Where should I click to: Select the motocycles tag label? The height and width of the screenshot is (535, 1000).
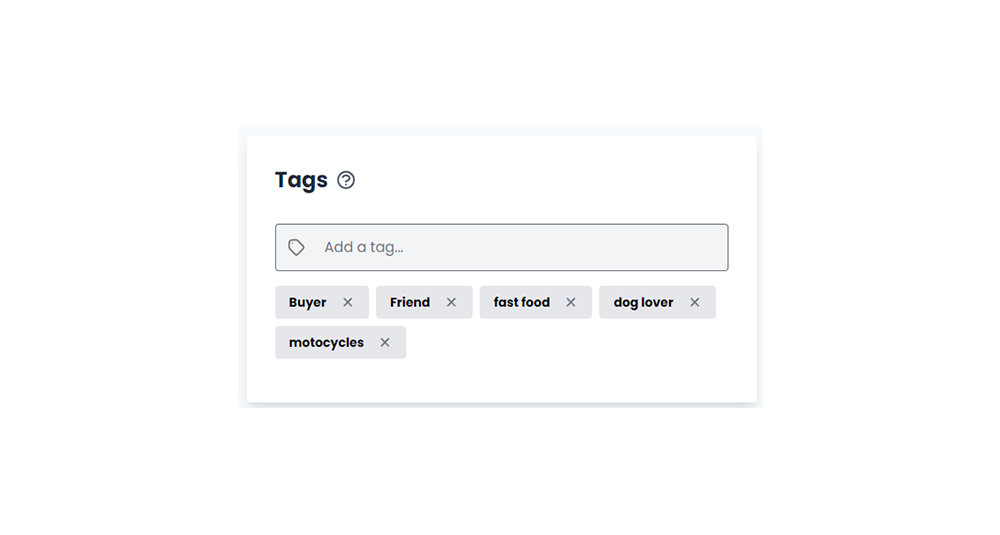[326, 343]
